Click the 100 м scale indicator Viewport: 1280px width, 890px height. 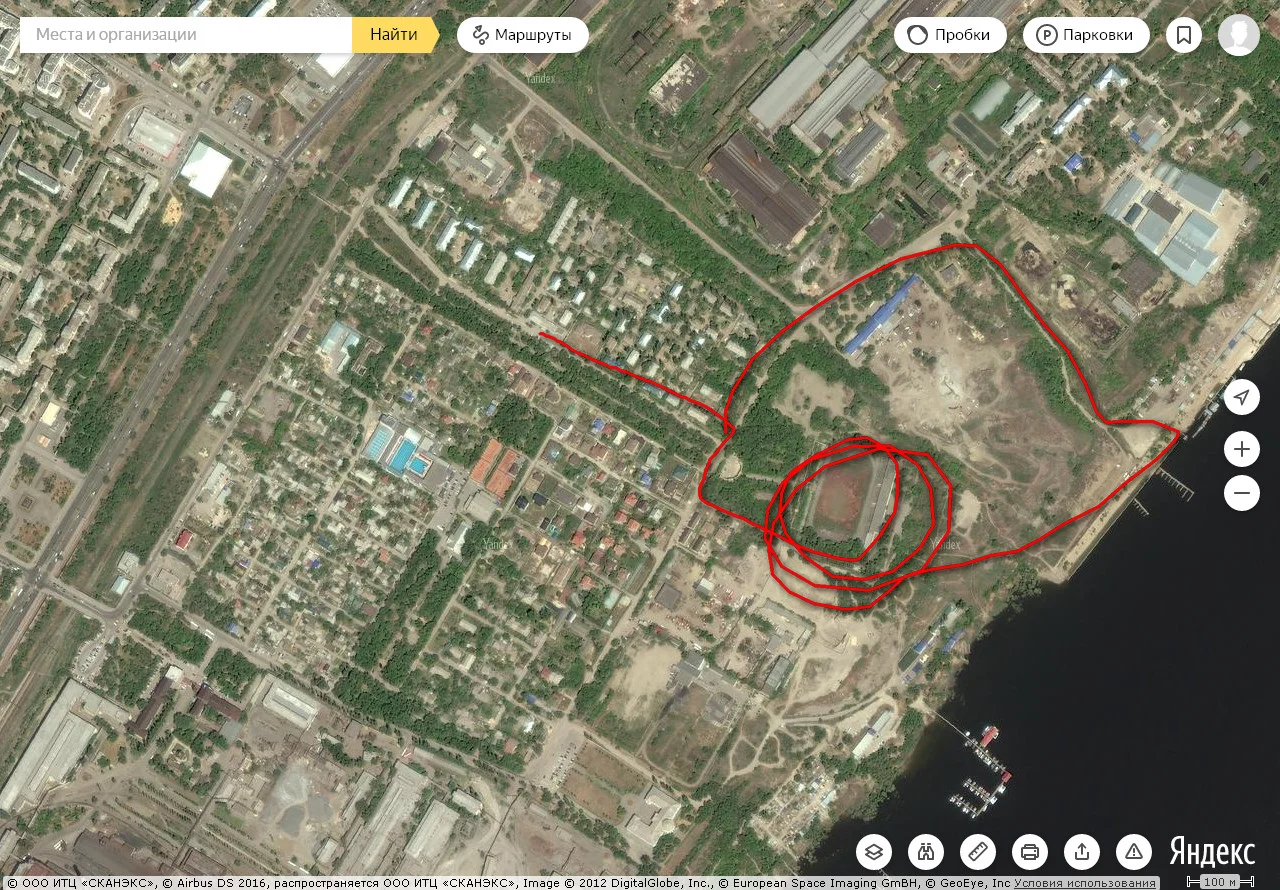pyautogui.click(x=1218, y=882)
